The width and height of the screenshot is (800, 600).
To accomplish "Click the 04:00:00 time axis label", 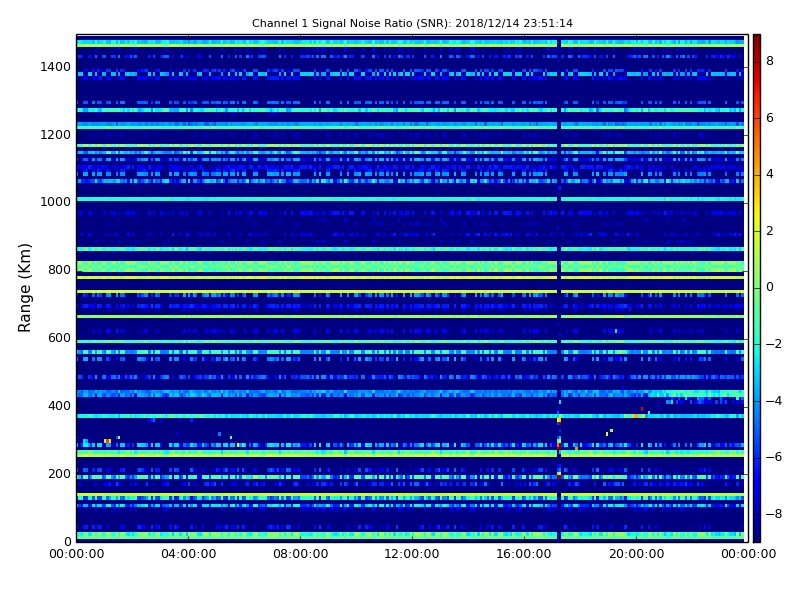I will click(x=188, y=554).
